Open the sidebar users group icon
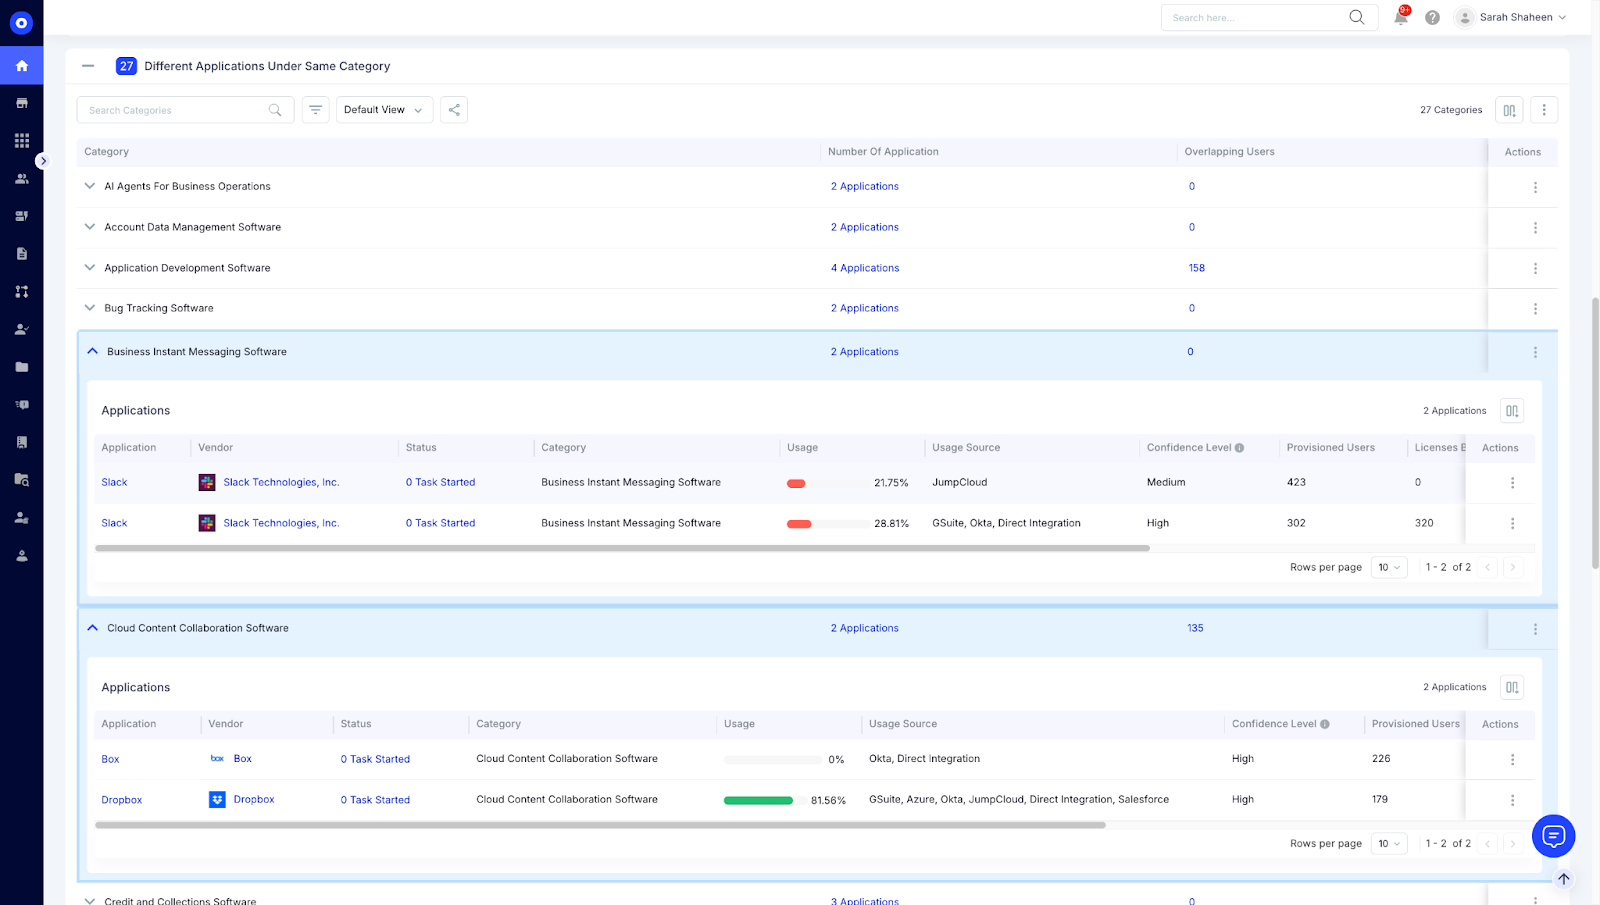This screenshot has width=1600, height=905. [21, 179]
